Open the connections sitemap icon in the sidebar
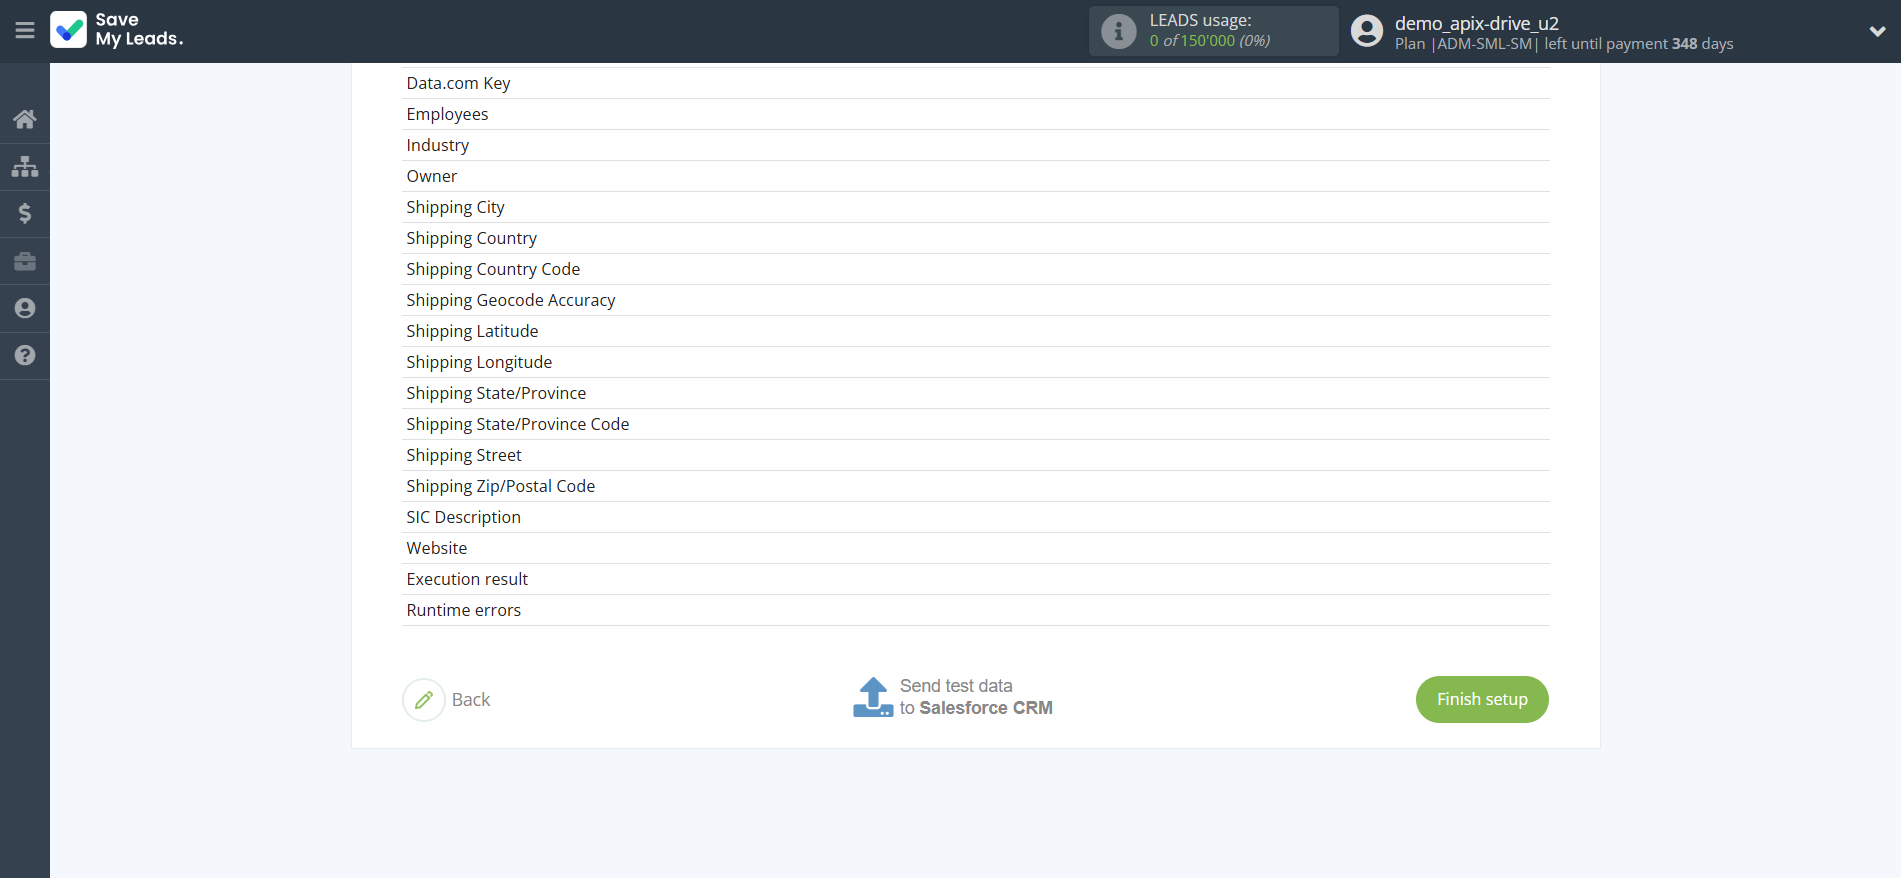The width and height of the screenshot is (1901, 878). [x=25, y=166]
